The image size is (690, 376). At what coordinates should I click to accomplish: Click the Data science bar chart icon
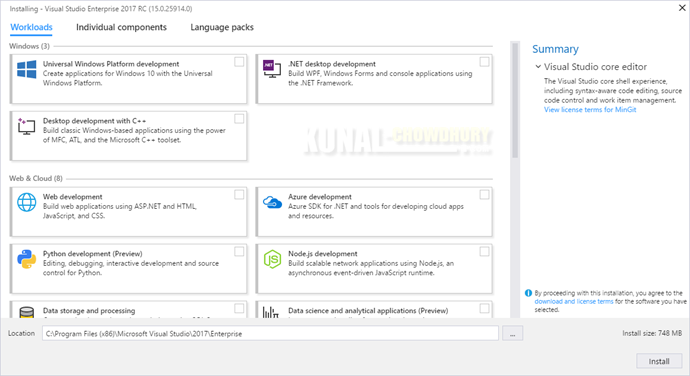271,312
